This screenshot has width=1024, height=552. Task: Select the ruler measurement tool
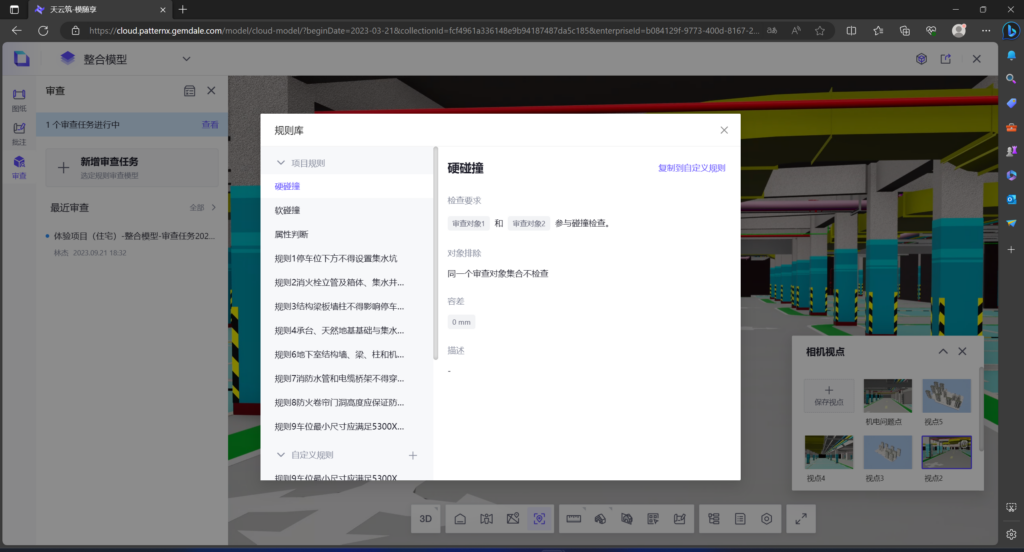pyautogui.click(x=574, y=519)
